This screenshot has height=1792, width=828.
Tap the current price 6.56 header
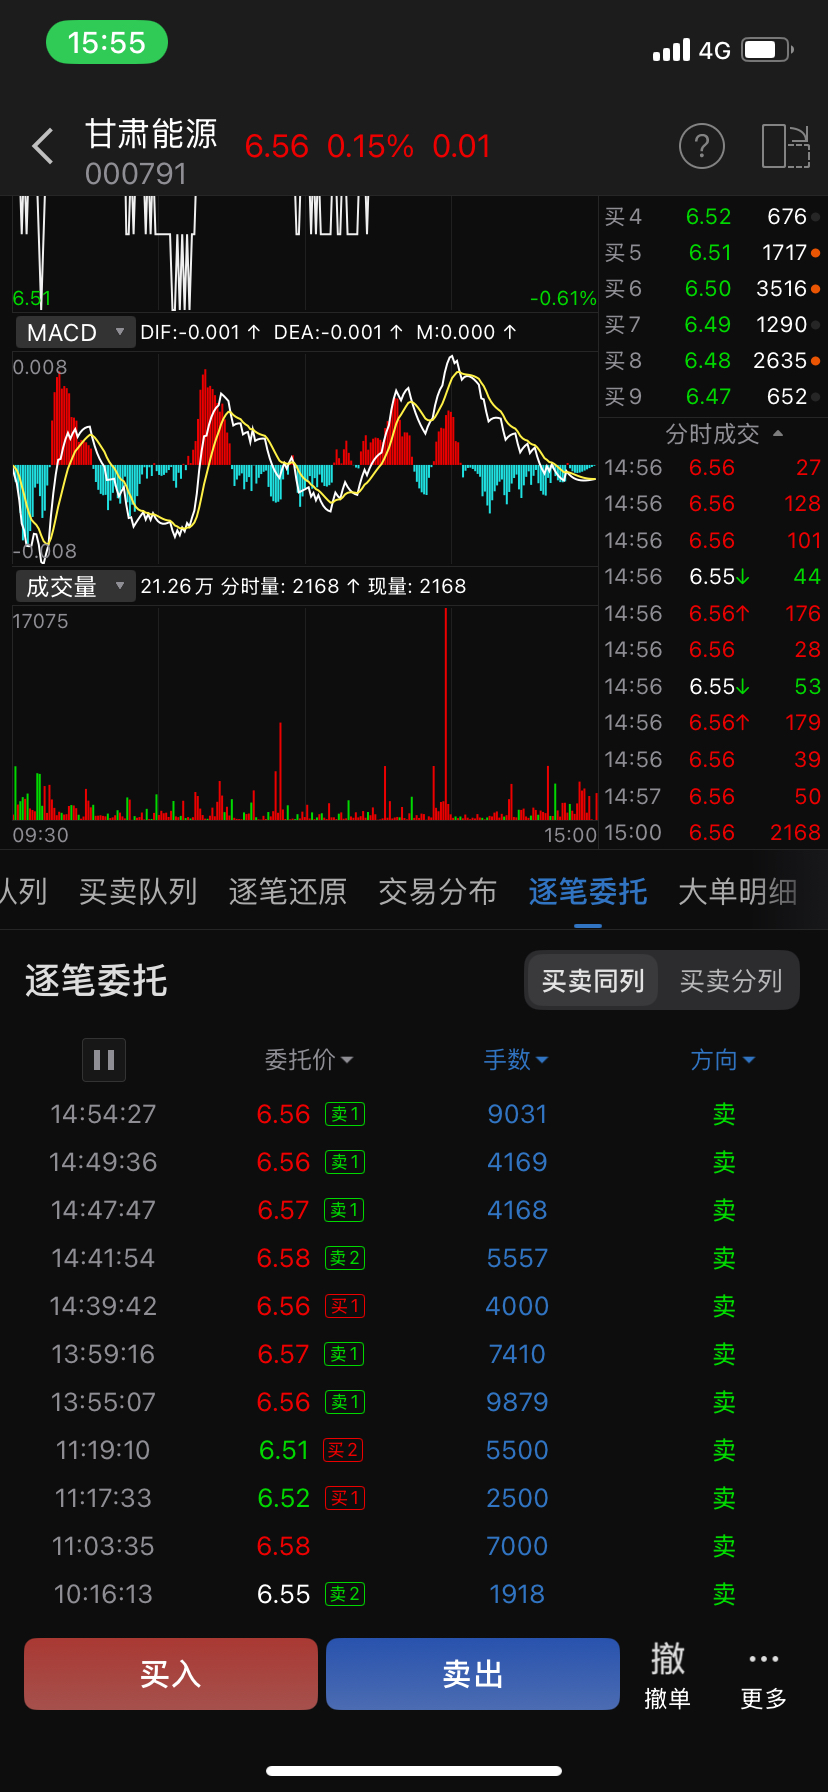tap(277, 147)
